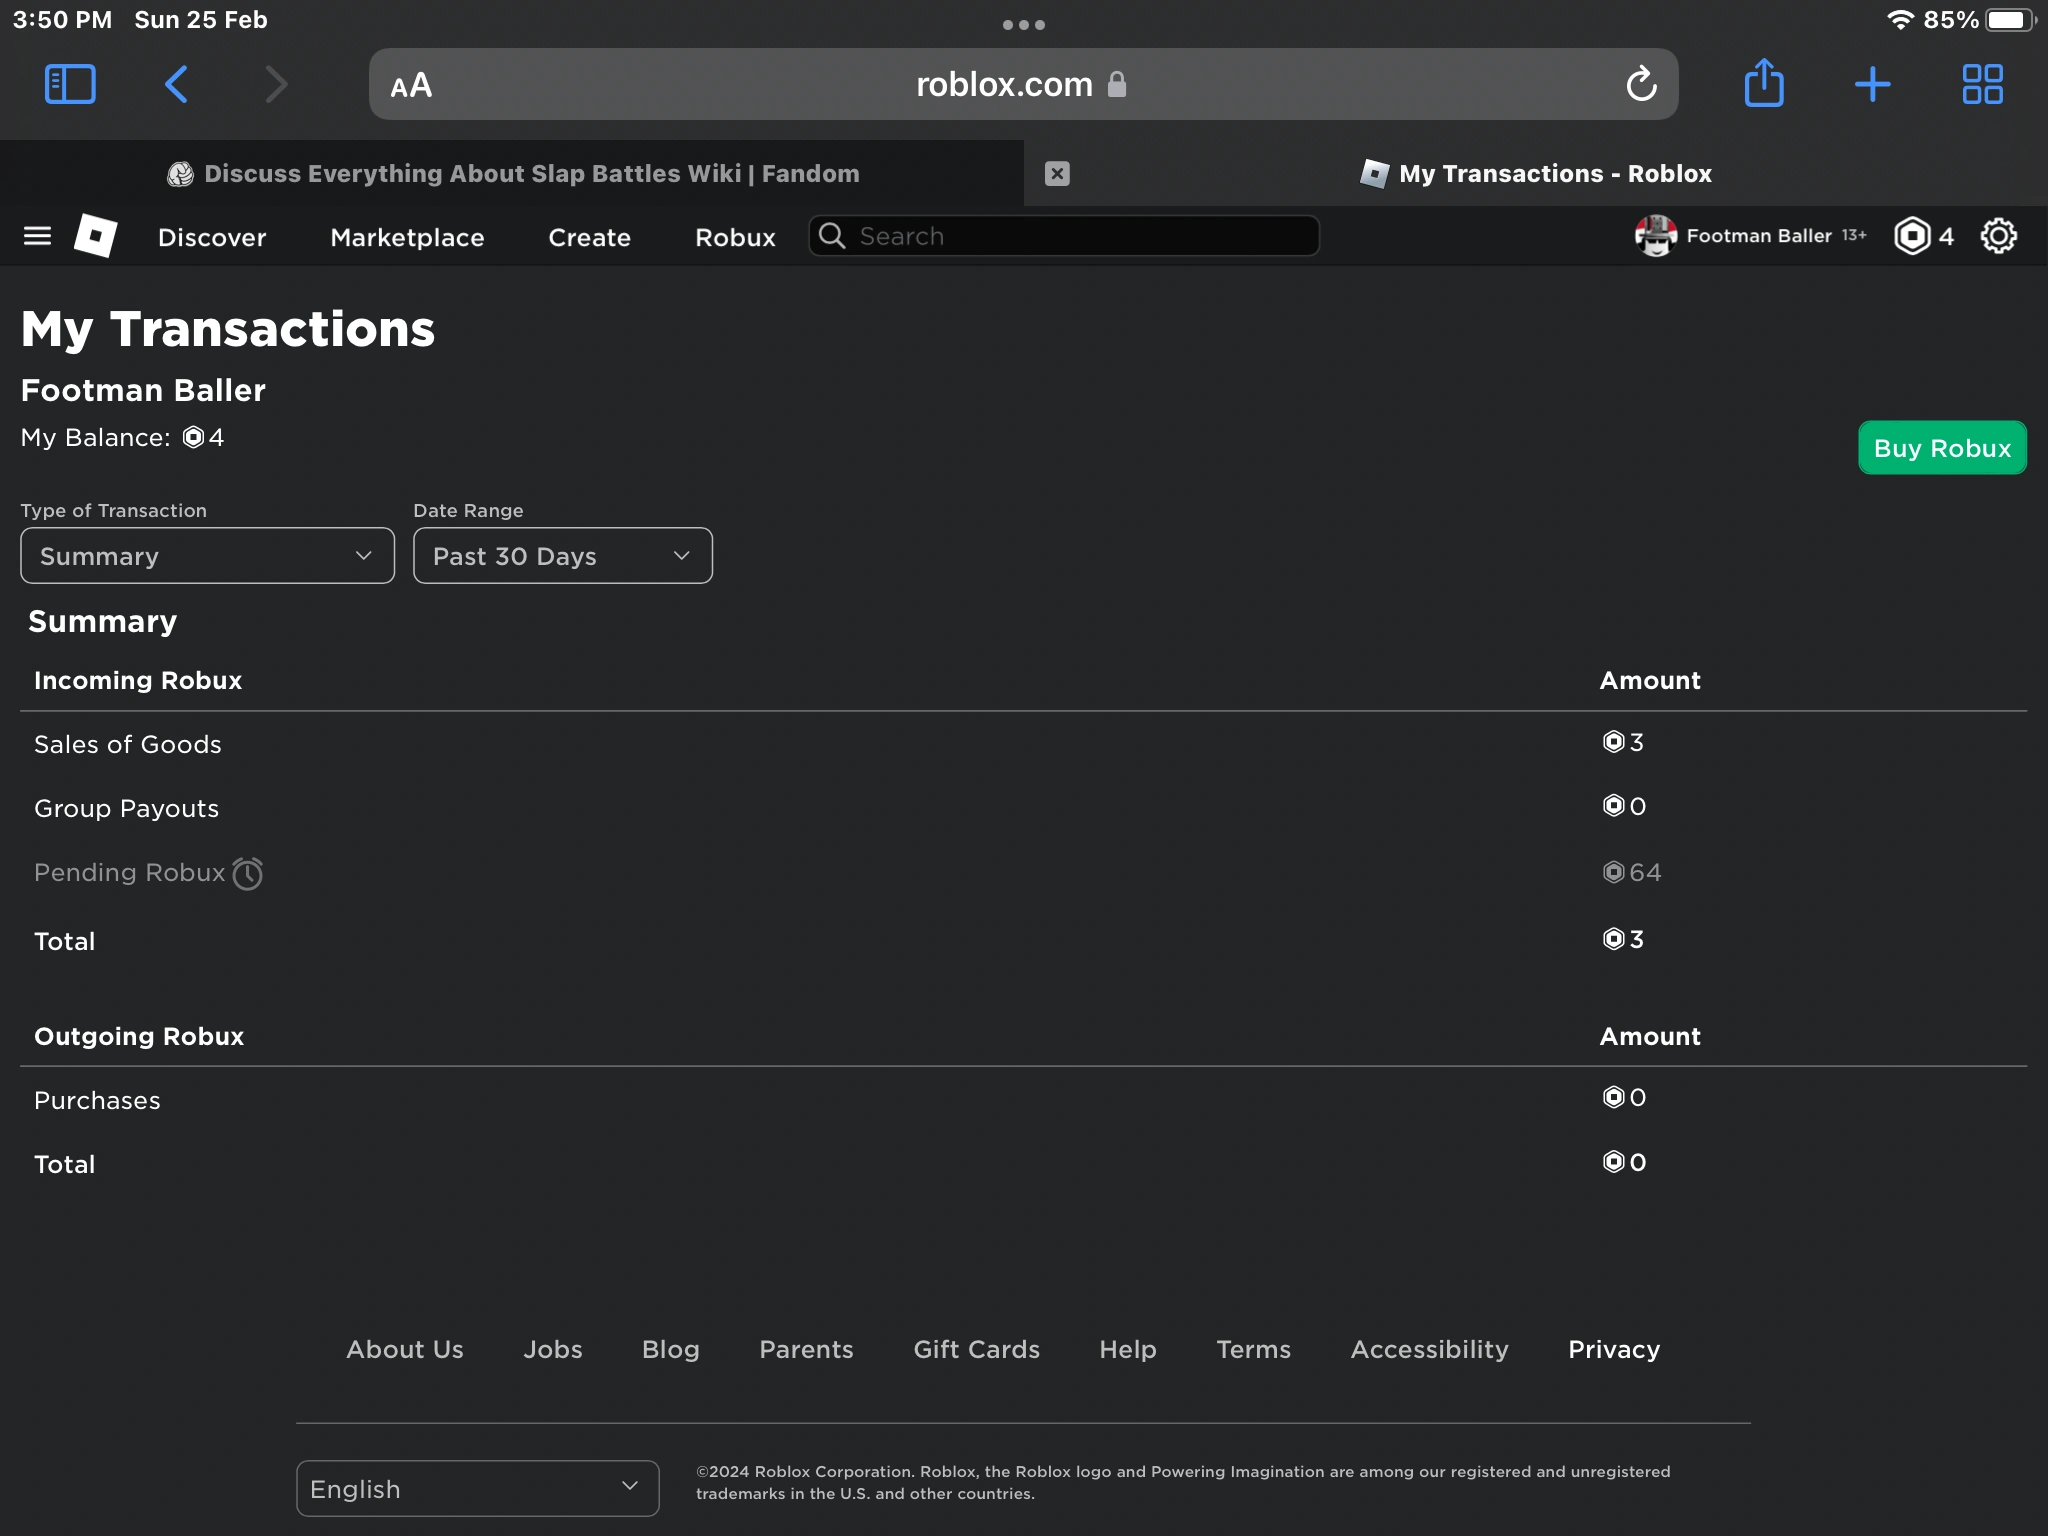Open the settings gear icon

[1998, 236]
